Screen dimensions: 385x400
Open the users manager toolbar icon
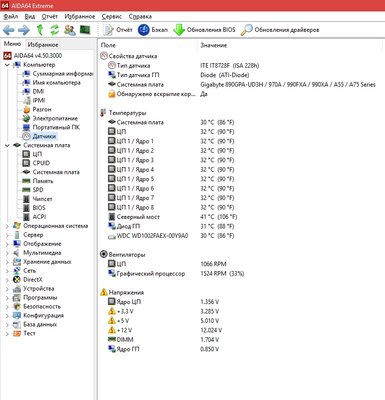[70, 30]
